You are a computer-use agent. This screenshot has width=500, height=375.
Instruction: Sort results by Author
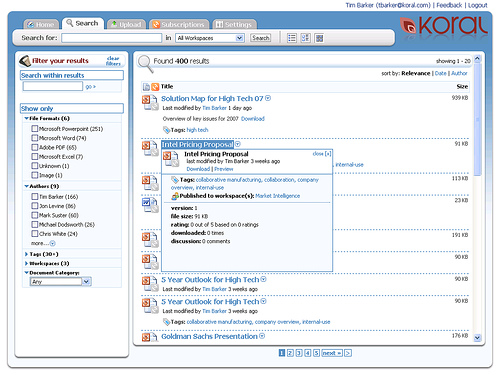point(459,73)
